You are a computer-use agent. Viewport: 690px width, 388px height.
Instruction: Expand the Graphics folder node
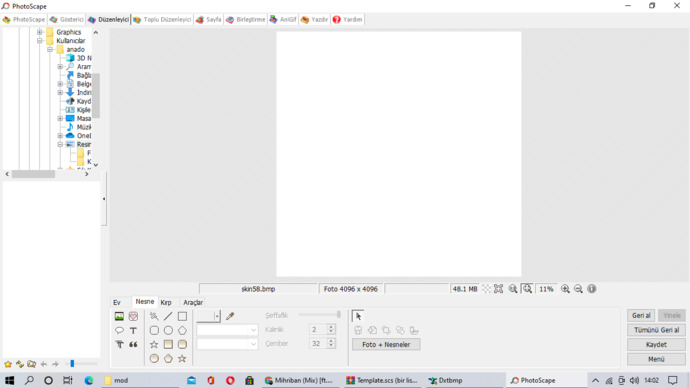[x=40, y=32]
